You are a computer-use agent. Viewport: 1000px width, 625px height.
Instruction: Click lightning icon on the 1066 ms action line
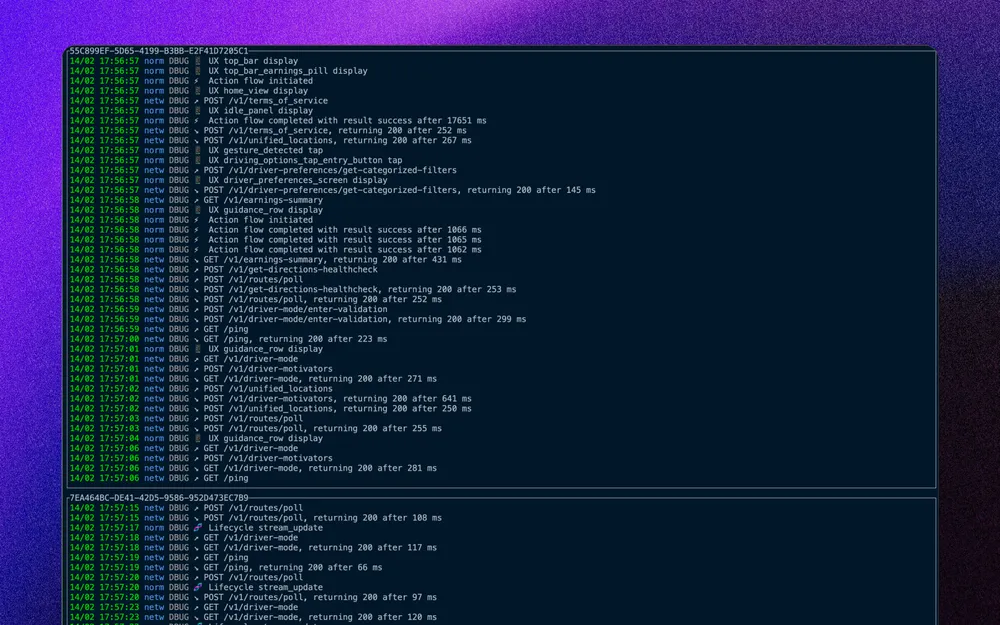pos(197,230)
